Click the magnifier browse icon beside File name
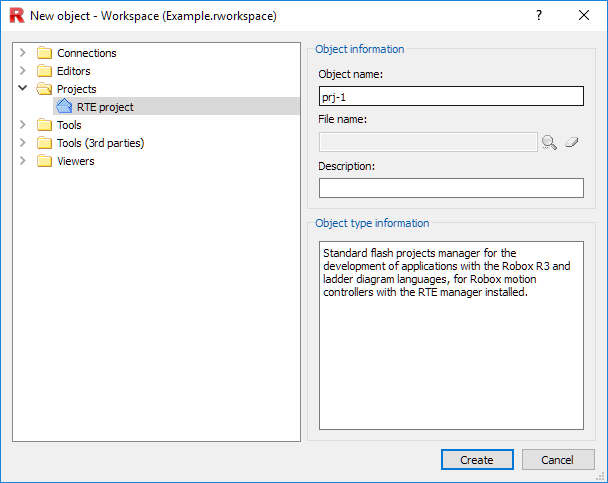Image resolution: width=608 pixels, height=483 pixels. (549, 142)
